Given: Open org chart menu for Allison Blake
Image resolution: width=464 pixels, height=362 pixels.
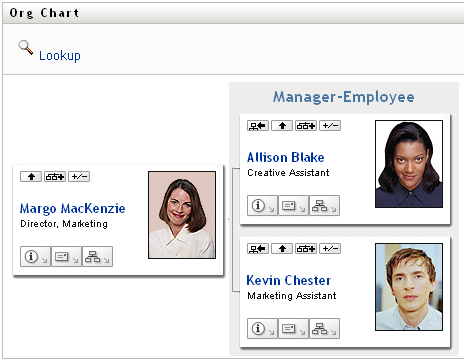Looking at the screenshot, I should point(324,206).
